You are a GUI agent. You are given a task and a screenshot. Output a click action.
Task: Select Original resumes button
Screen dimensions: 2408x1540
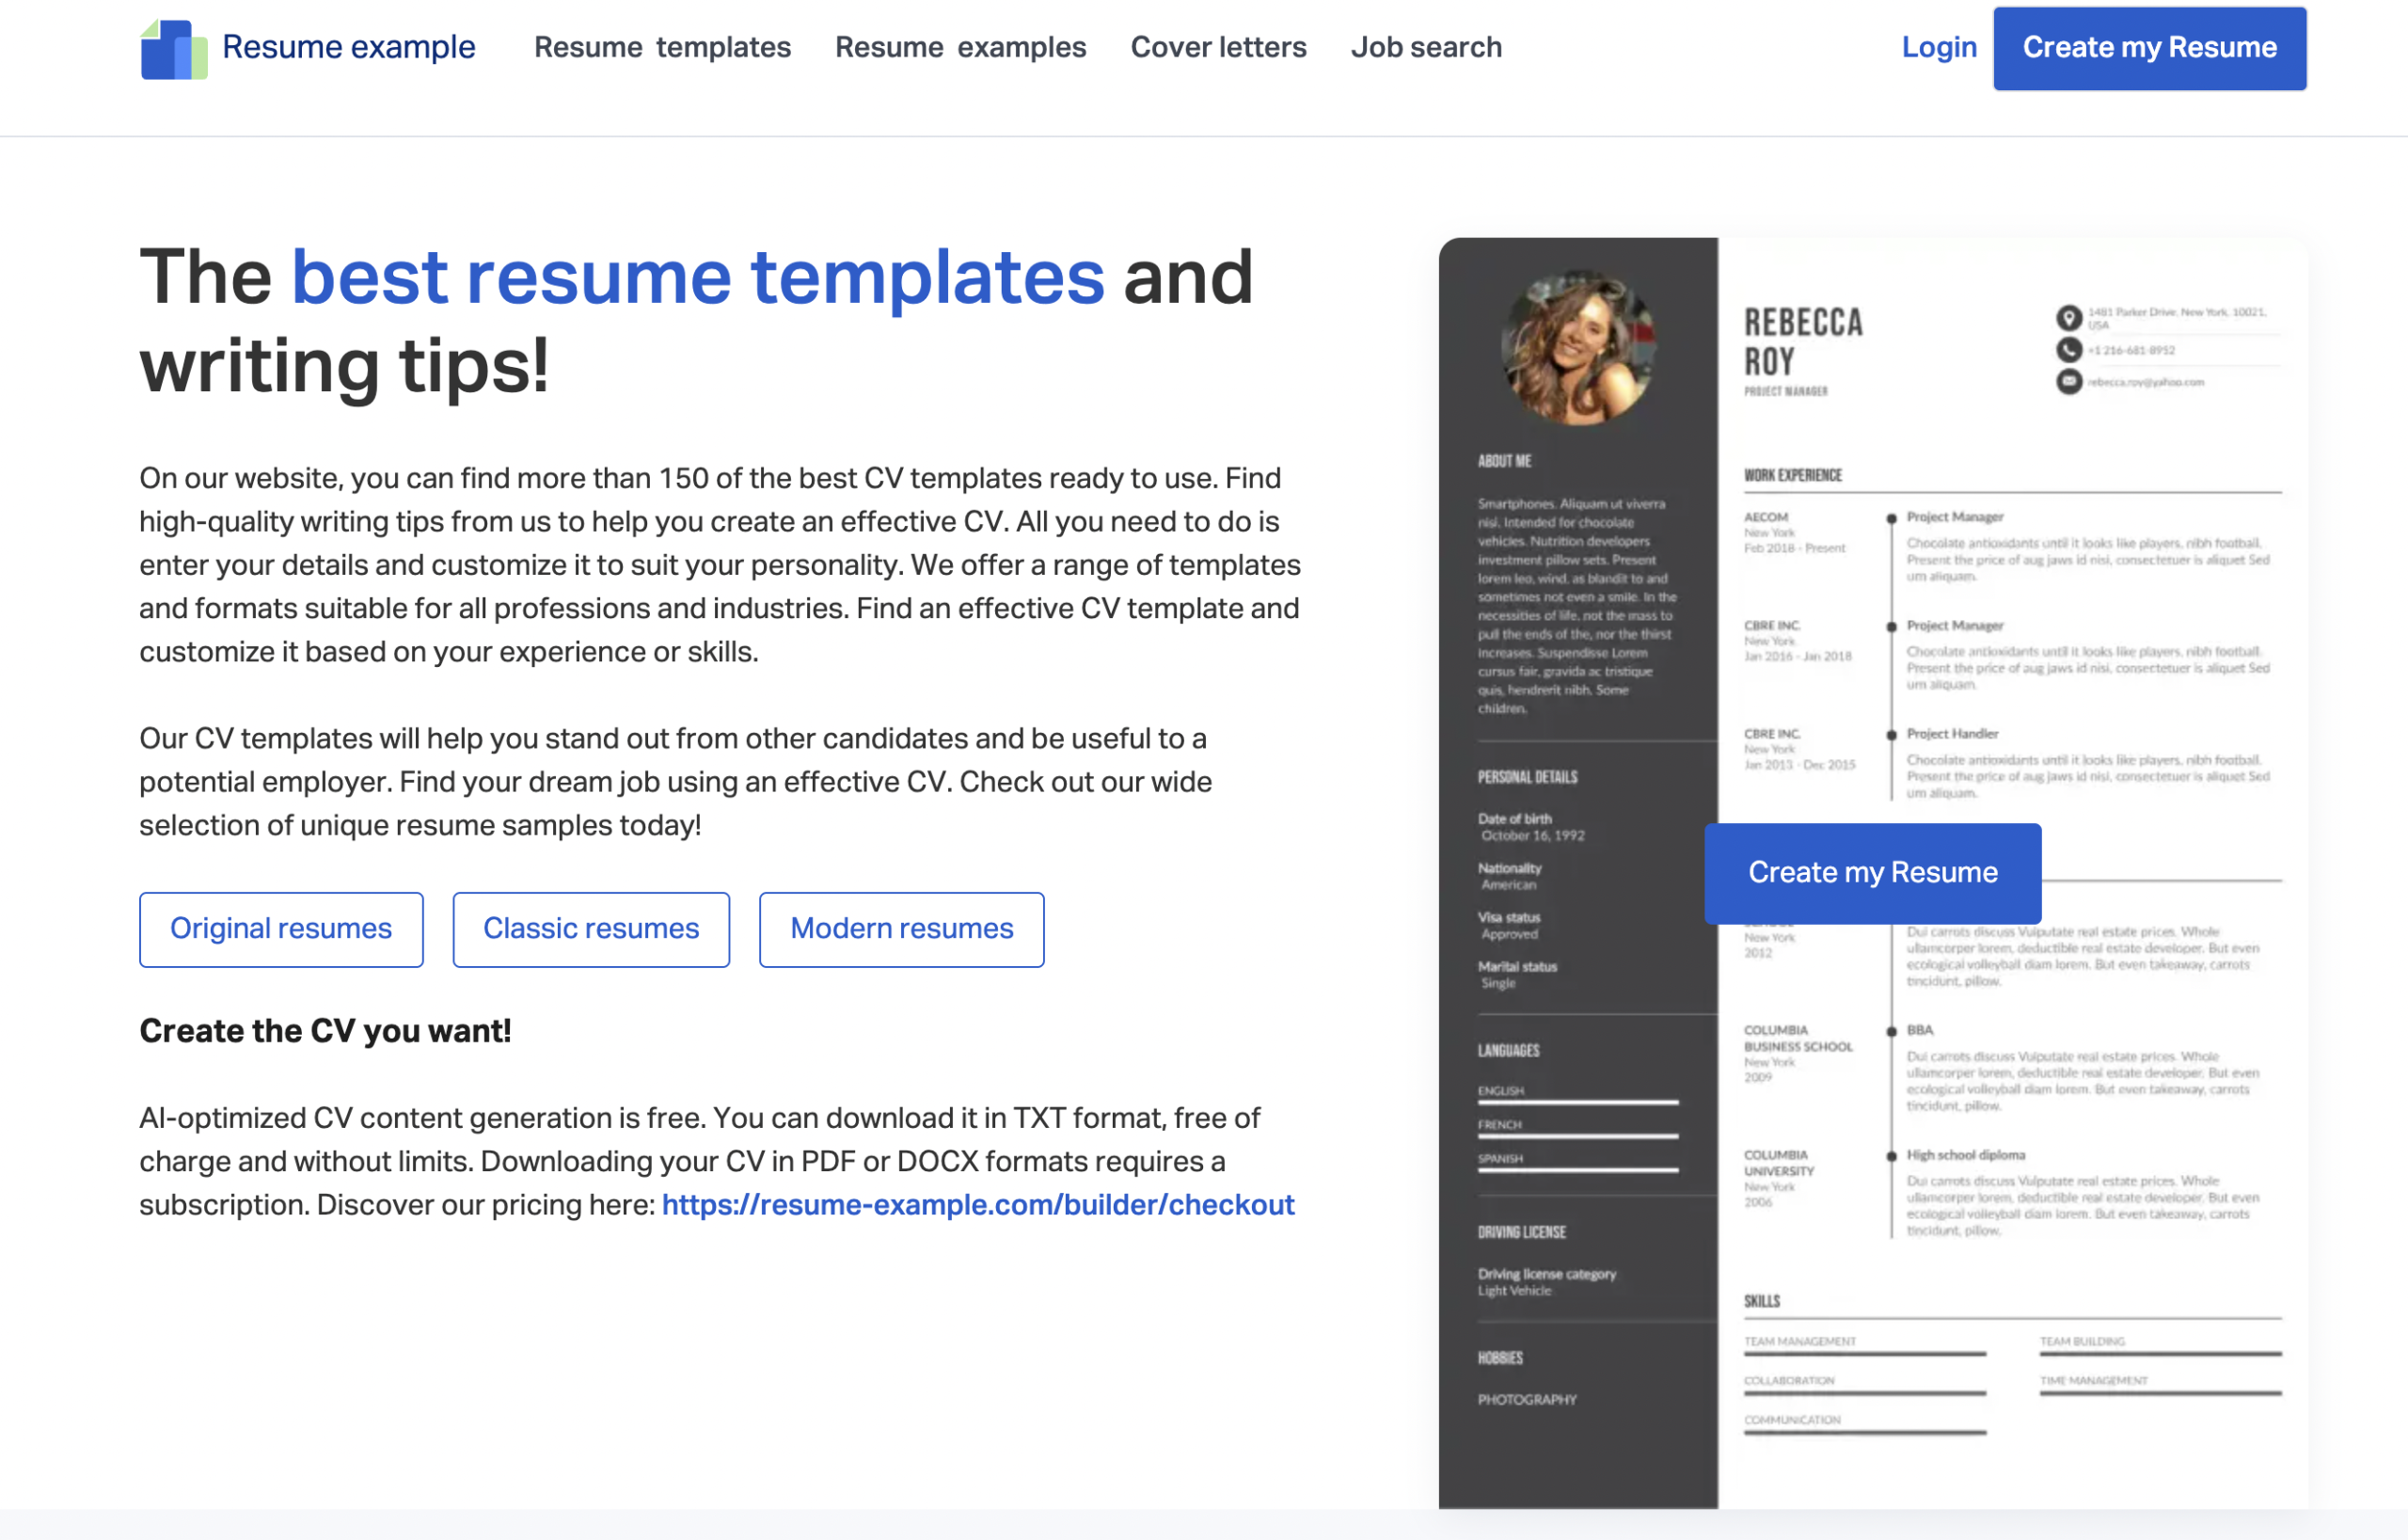281,929
